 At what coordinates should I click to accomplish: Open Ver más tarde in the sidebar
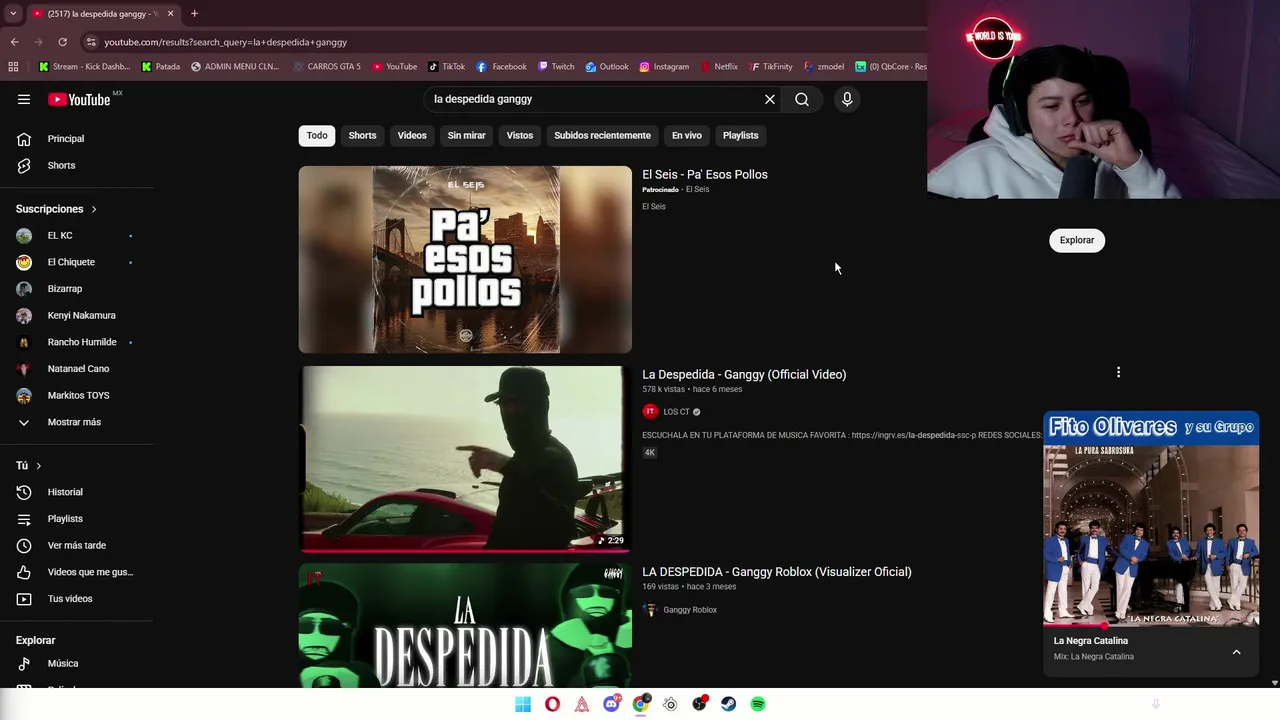[x=76, y=545]
